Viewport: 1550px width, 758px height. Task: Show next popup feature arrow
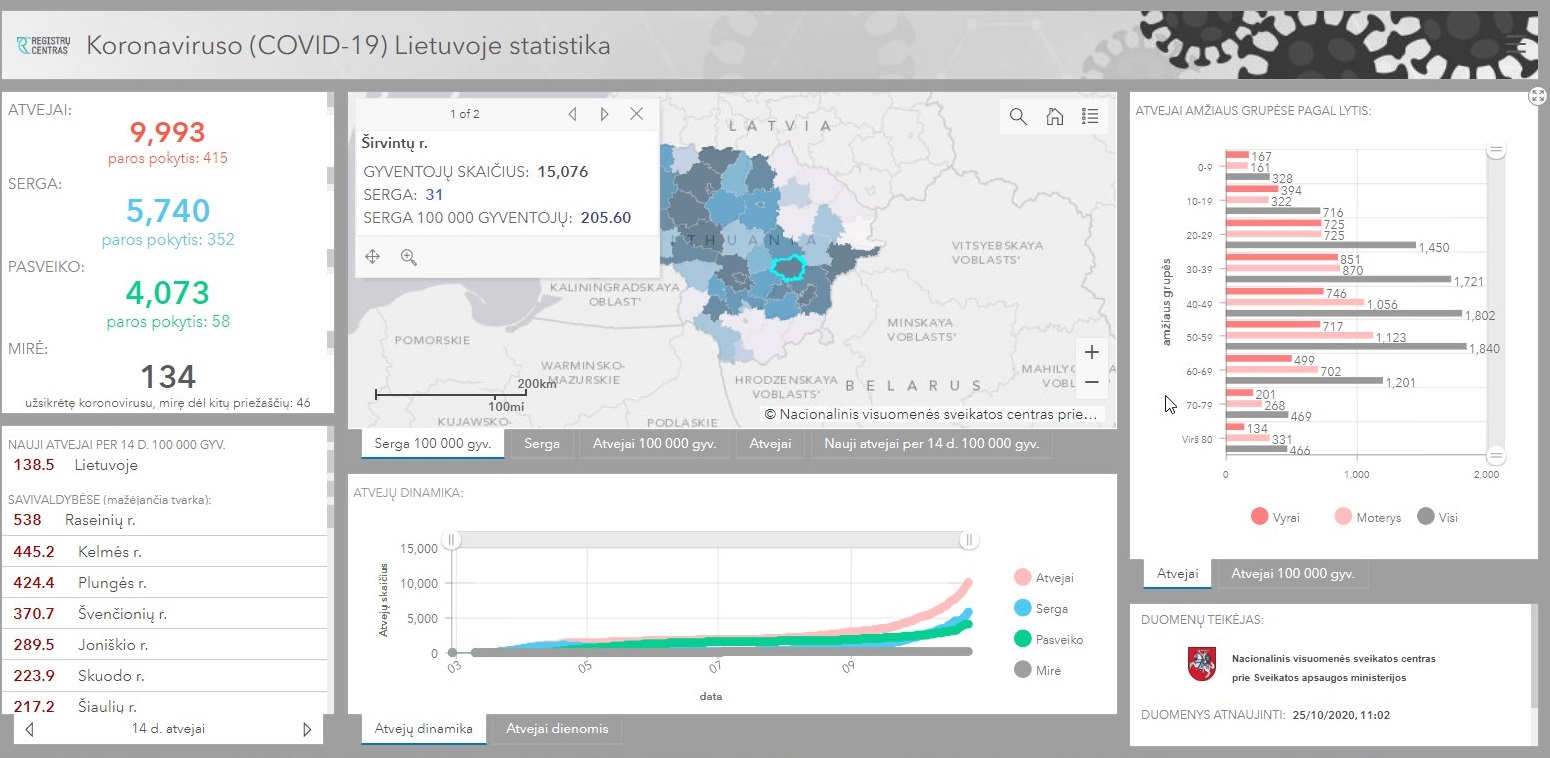(604, 114)
